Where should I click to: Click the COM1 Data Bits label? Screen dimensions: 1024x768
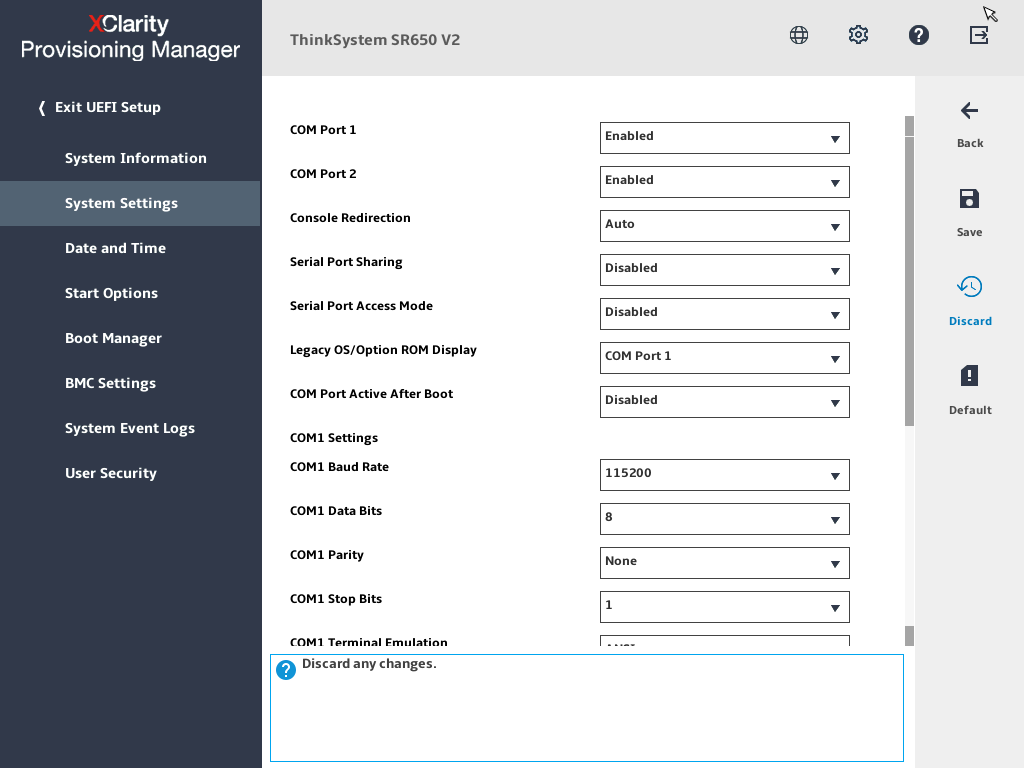point(336,511)
